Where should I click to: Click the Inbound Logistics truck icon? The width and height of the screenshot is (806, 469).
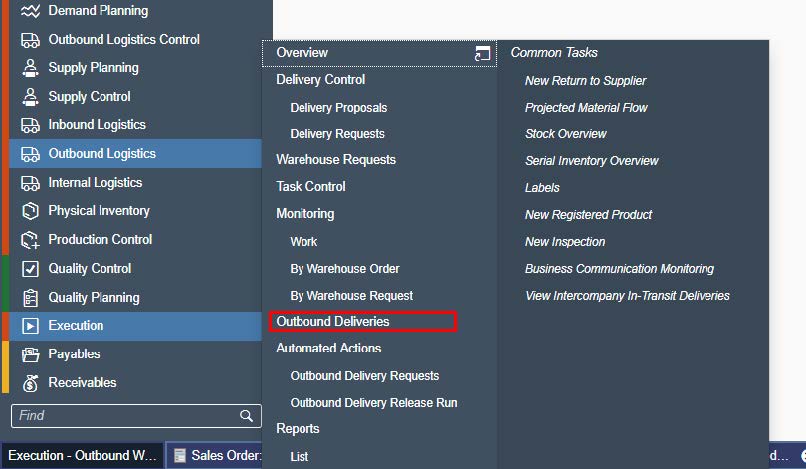[30, 125]
